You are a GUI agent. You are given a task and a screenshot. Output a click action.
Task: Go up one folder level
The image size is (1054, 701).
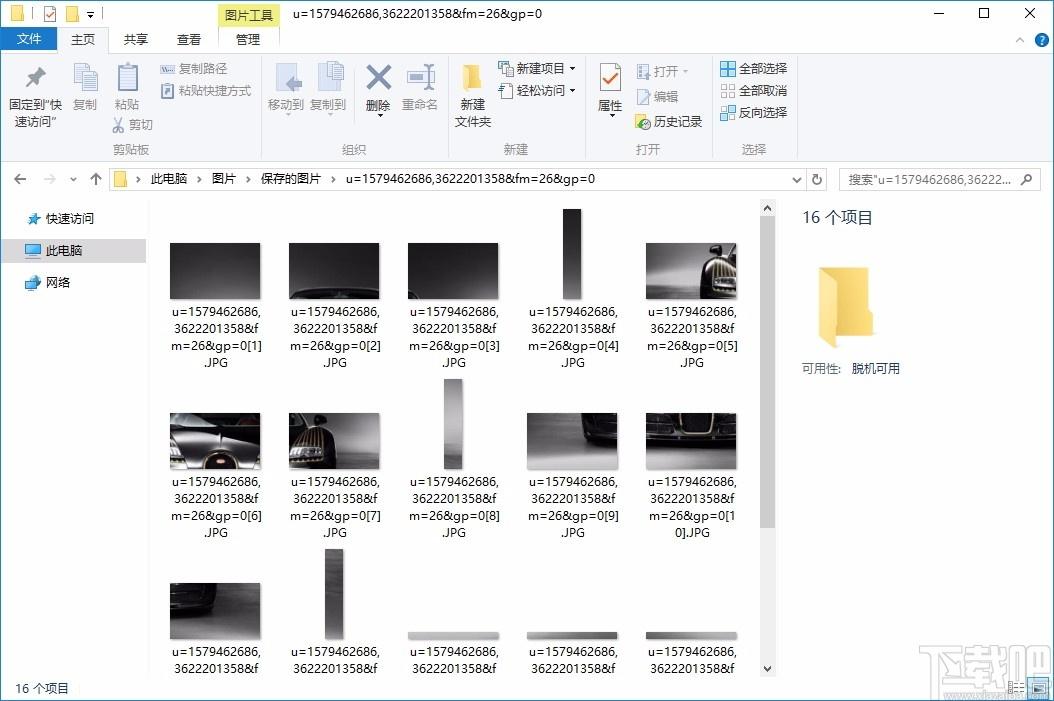pyautogui.click(x=96, y=179)
